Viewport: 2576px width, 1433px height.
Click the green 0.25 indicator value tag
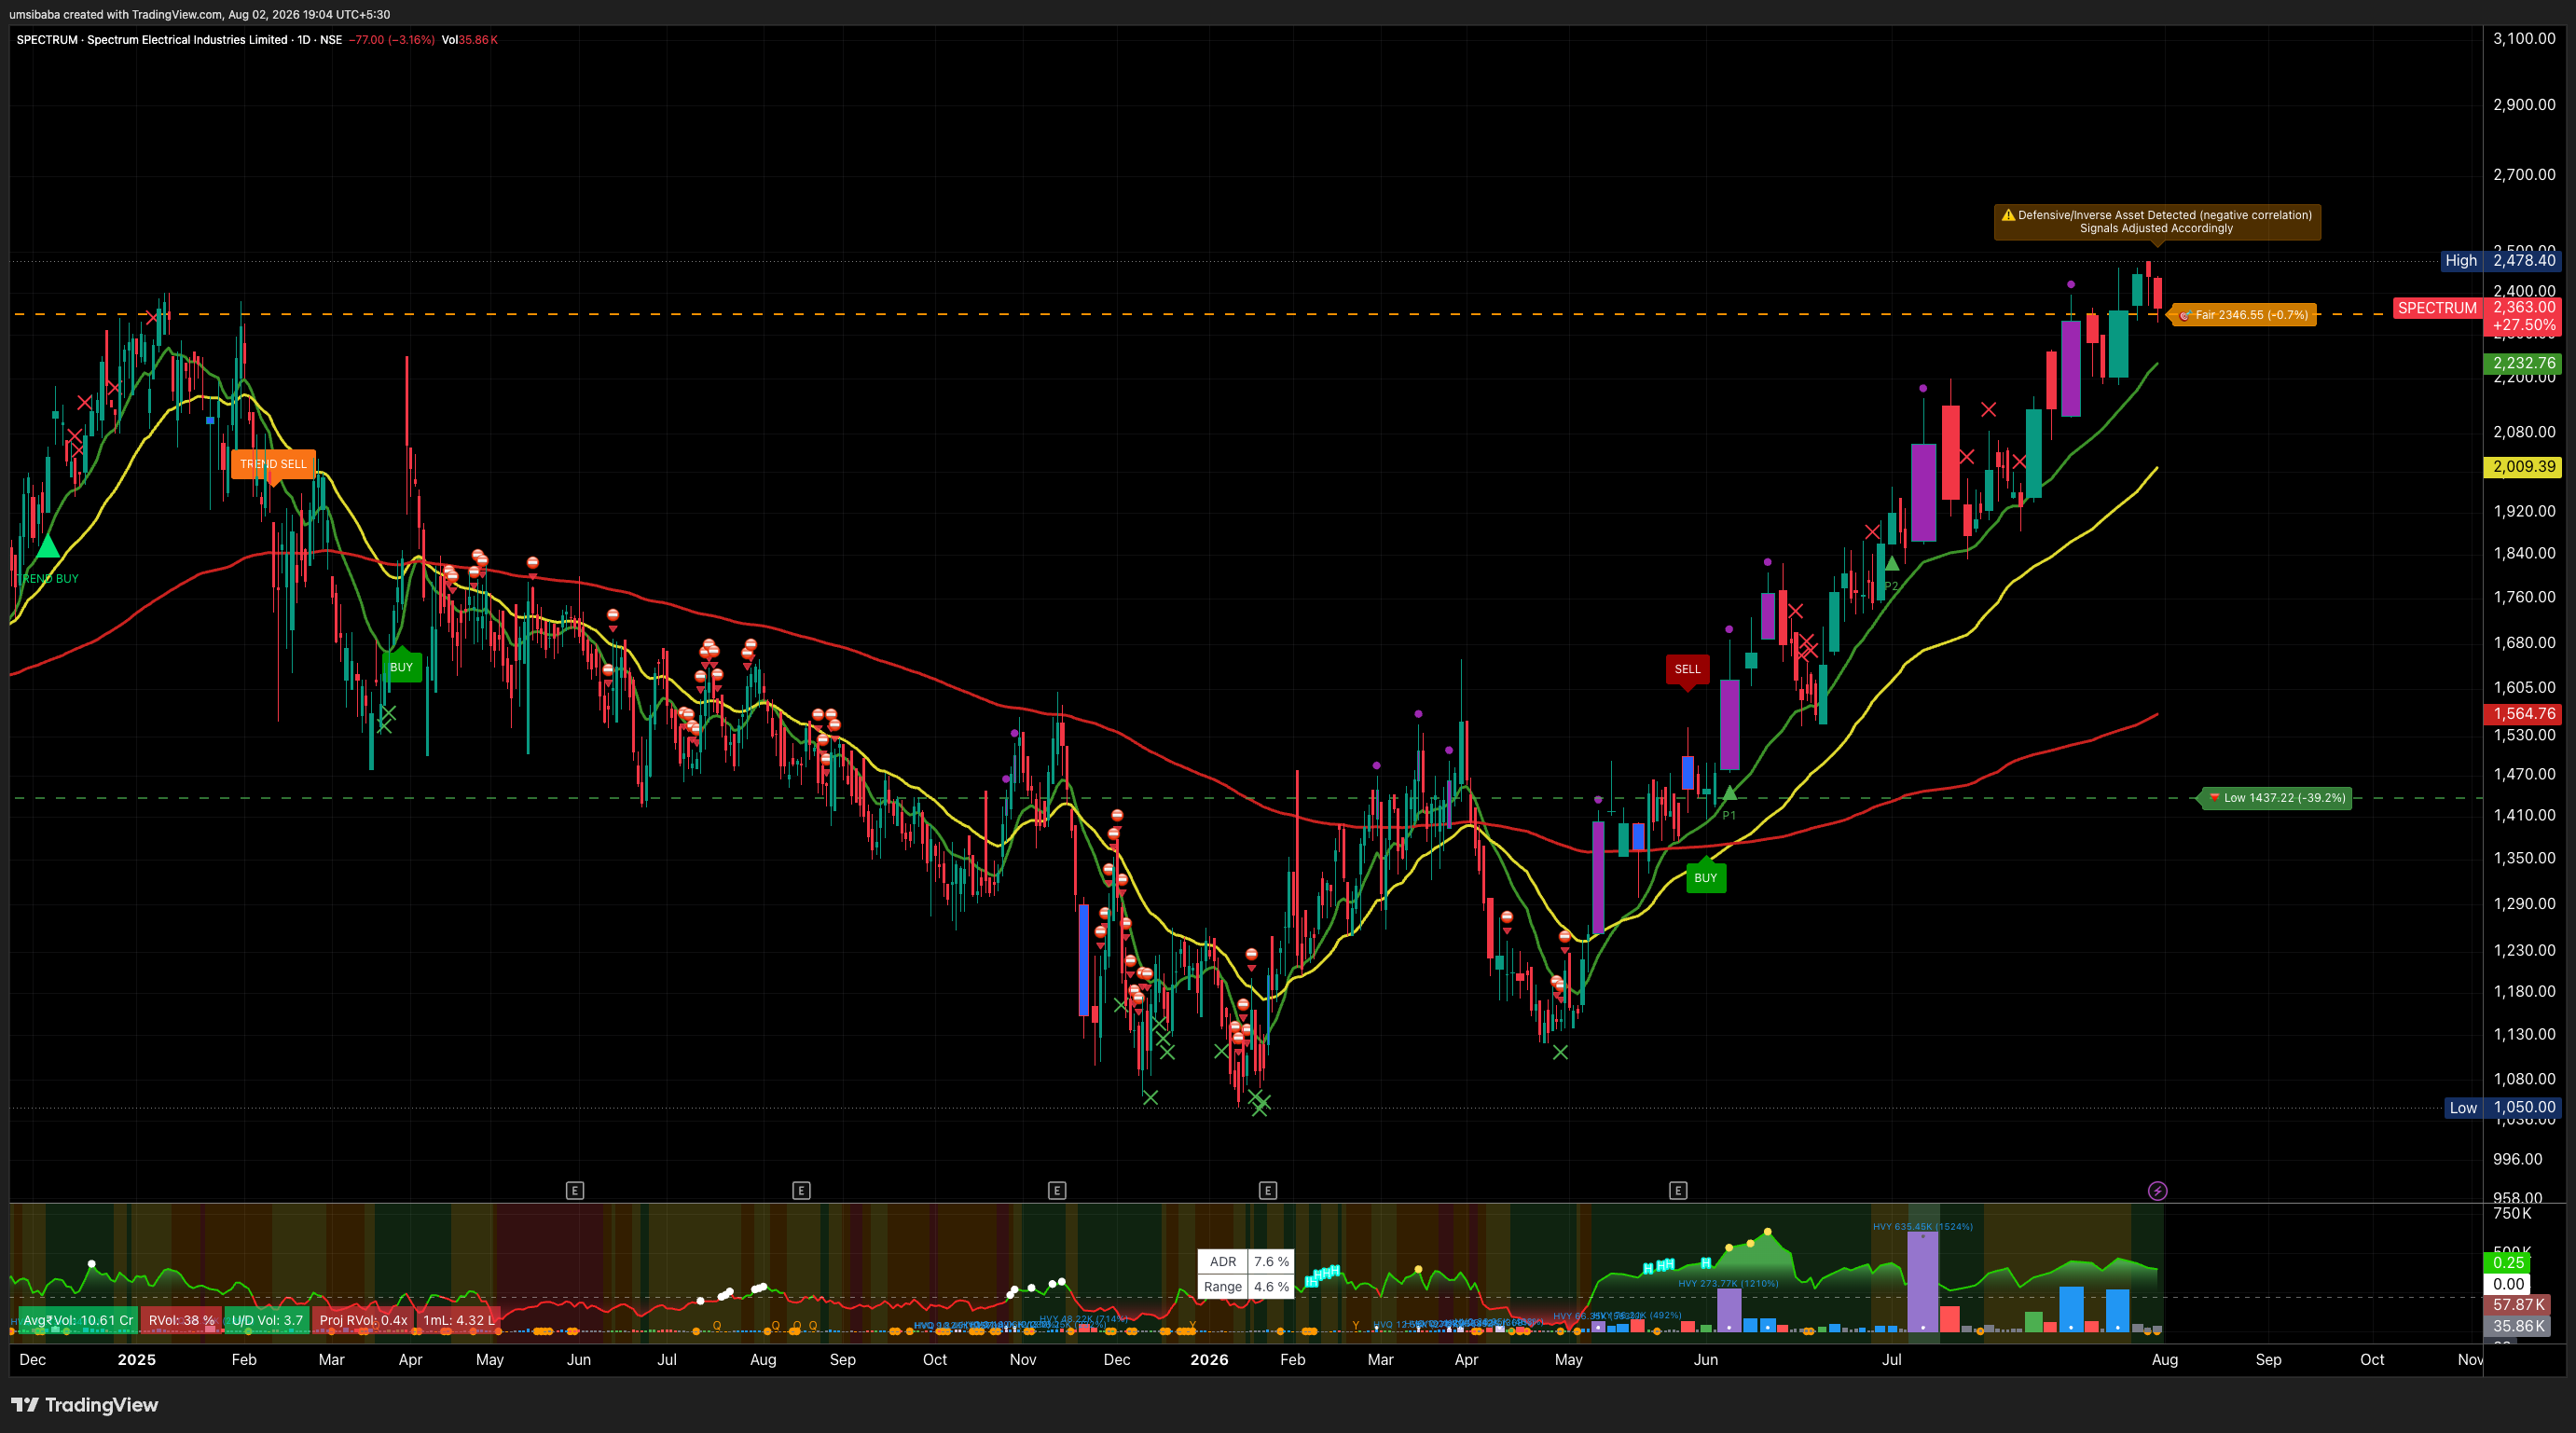click(x=2507, y=1262)
